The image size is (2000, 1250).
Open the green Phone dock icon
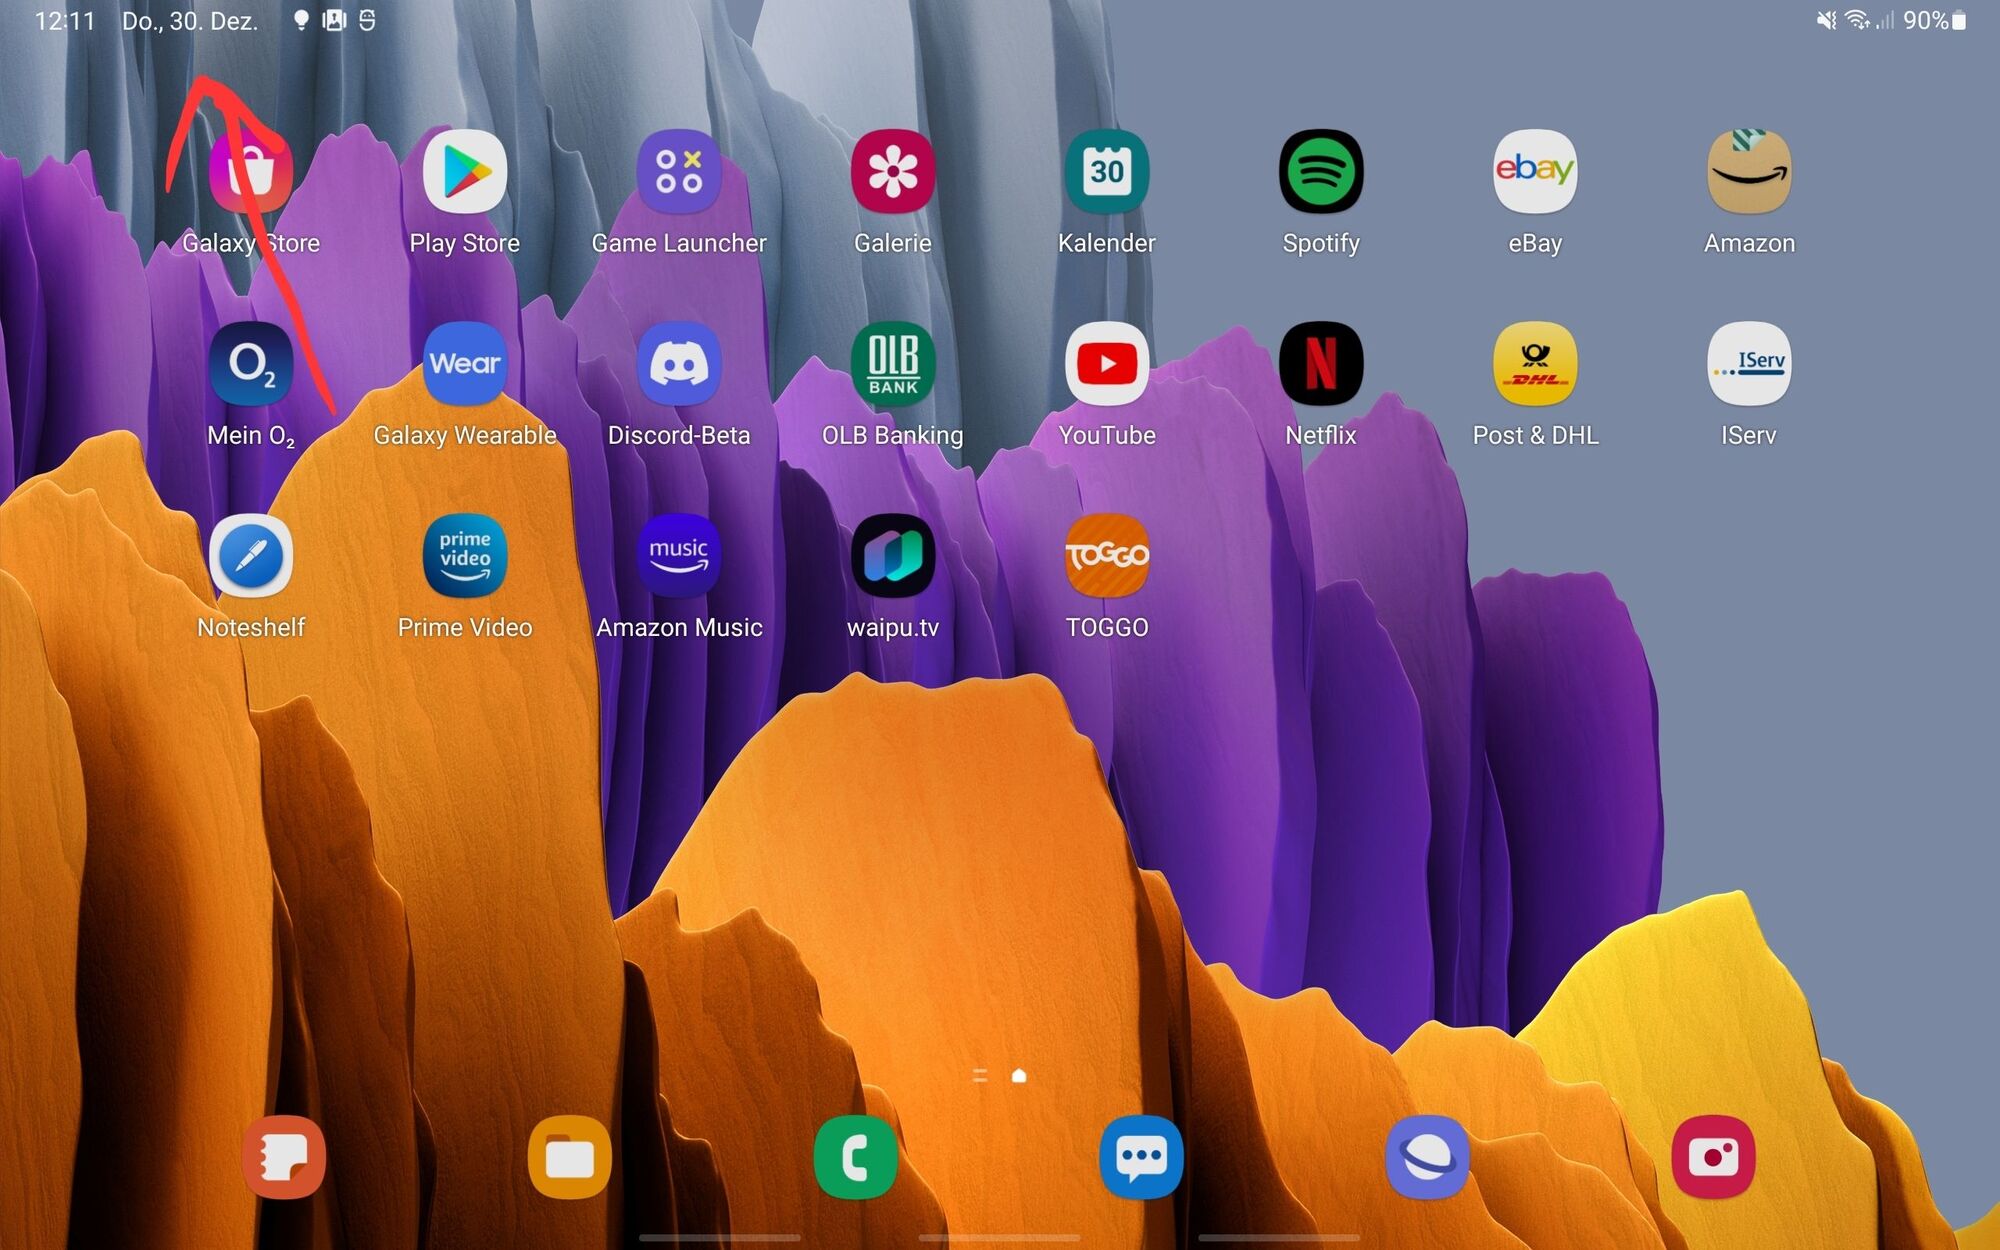[x=856, y=1157]
